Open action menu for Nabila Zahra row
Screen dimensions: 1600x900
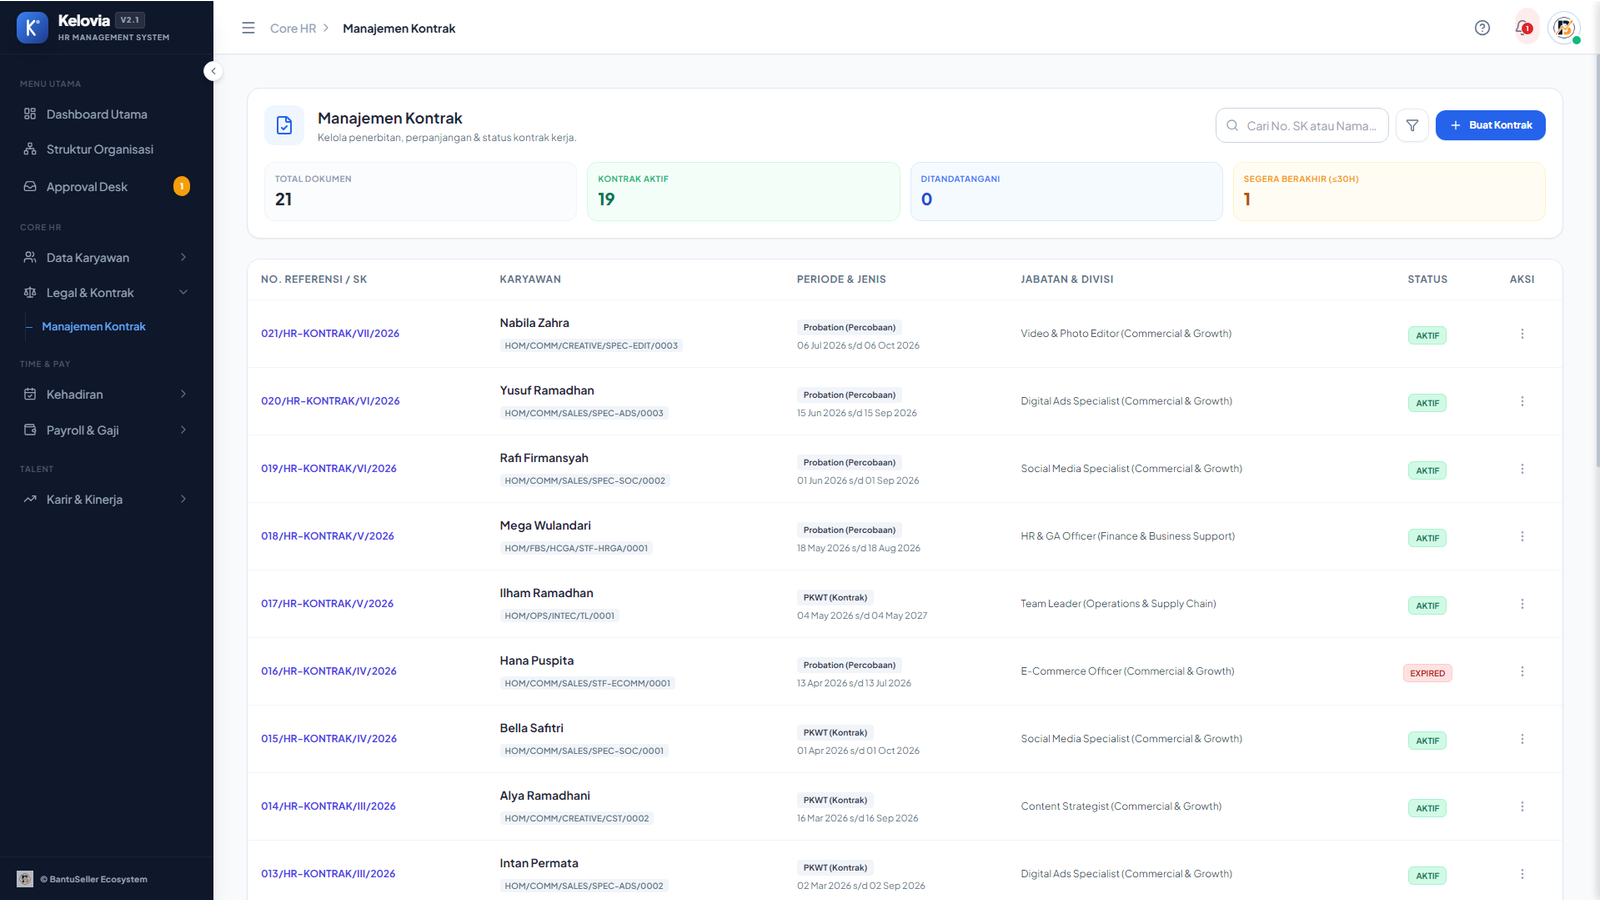(x=1522, y=334)
